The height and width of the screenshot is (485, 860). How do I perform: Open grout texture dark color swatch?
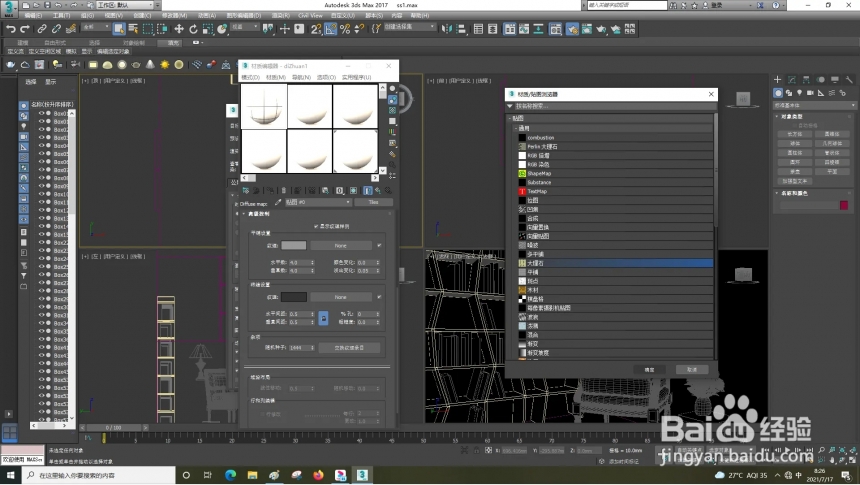coord(293,297)
